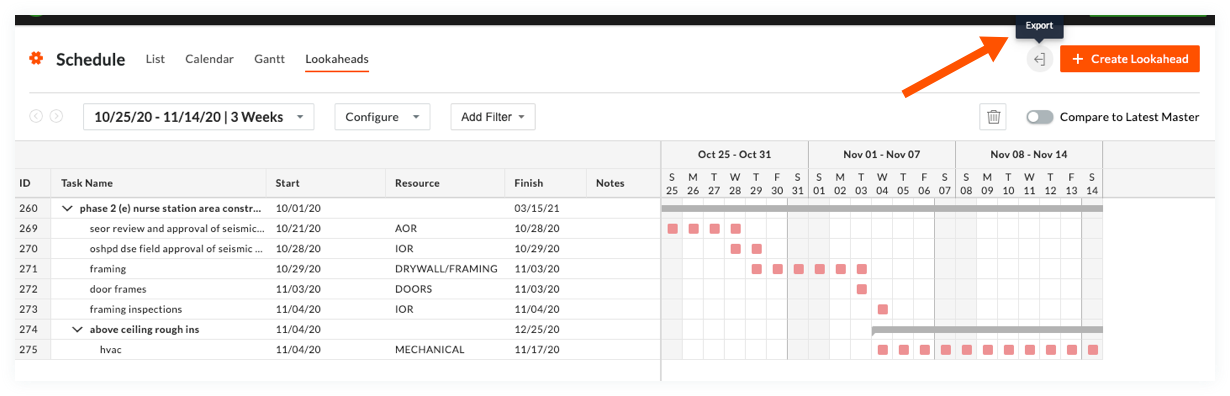
Task: Select the hvac task row
Action: 337,349
